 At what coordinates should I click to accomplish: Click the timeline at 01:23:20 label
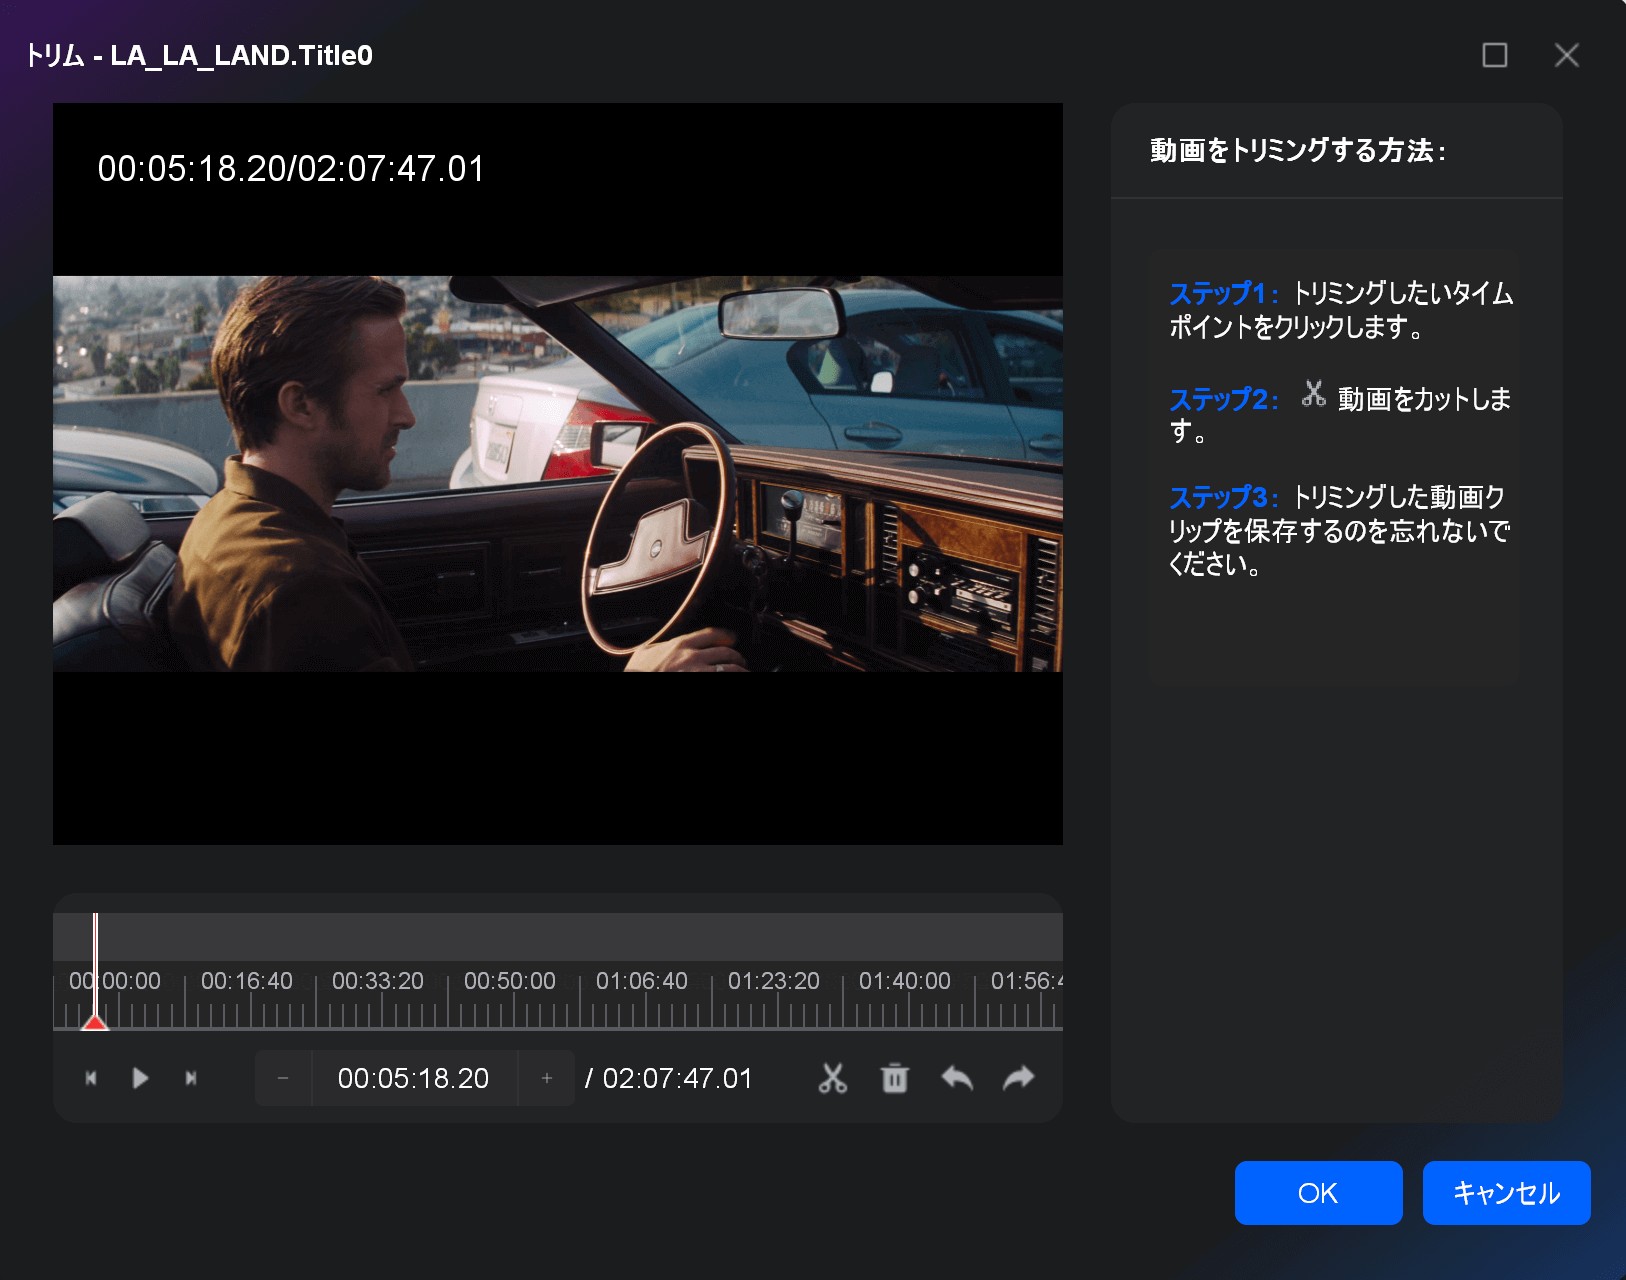tap(774, 981)
